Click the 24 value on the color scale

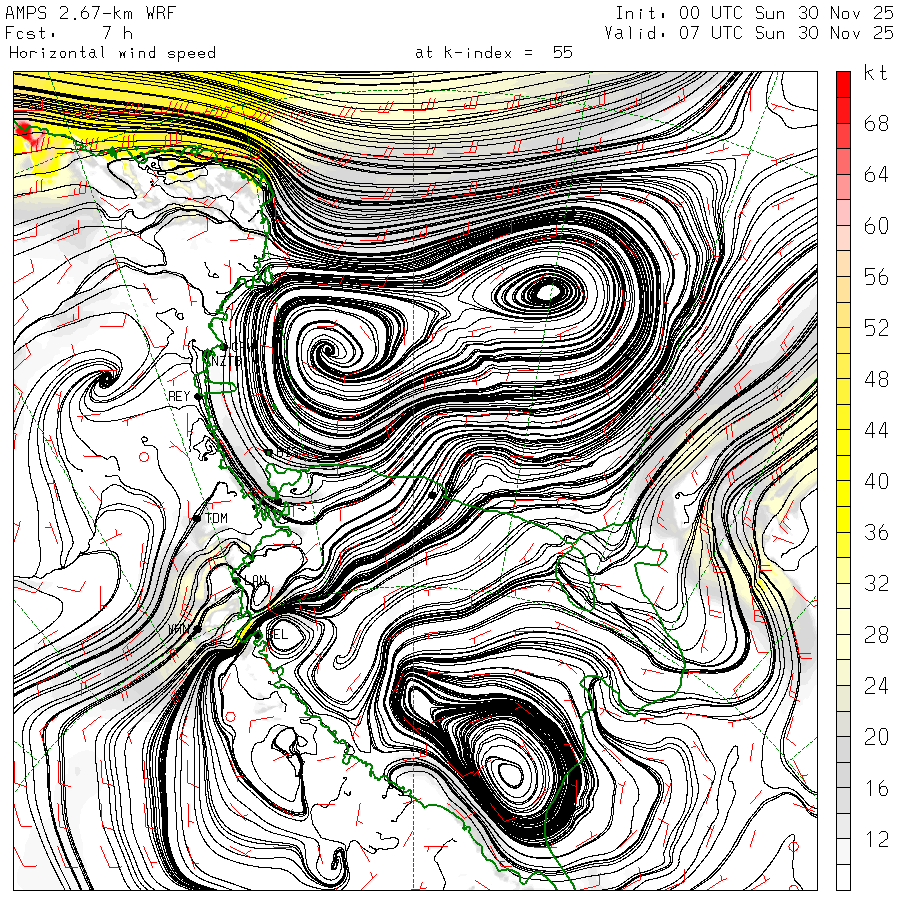tap(876, 685)
